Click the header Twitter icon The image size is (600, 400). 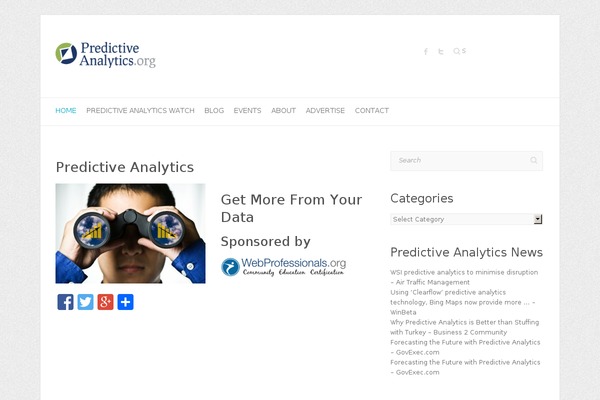tap(441, 51)
